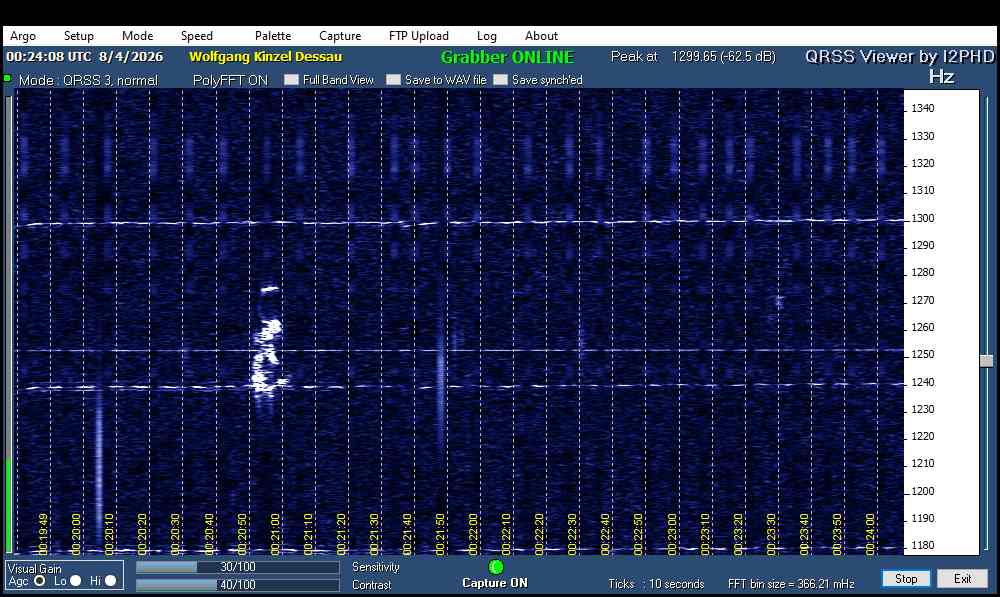Click the small green mode status indicator
The width and height of the screenshot is (1000, 597).
pos(7,78)
